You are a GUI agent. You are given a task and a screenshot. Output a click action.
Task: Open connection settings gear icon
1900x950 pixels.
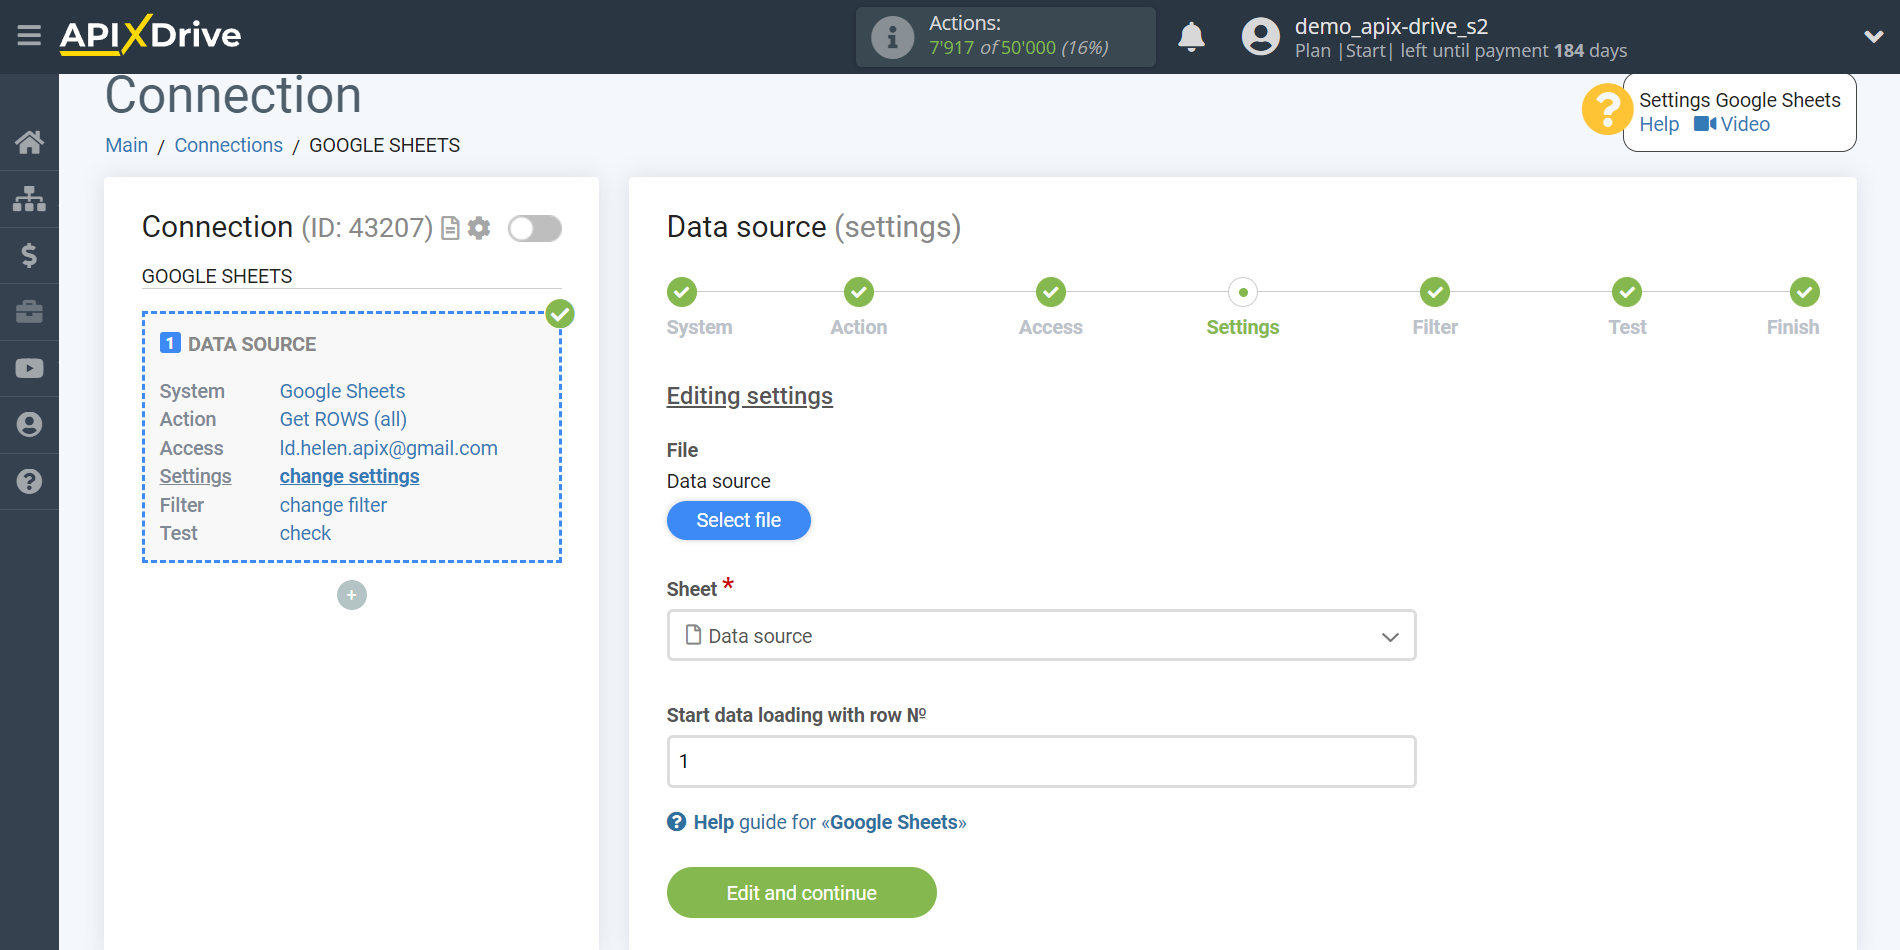[x=479, y=228]
